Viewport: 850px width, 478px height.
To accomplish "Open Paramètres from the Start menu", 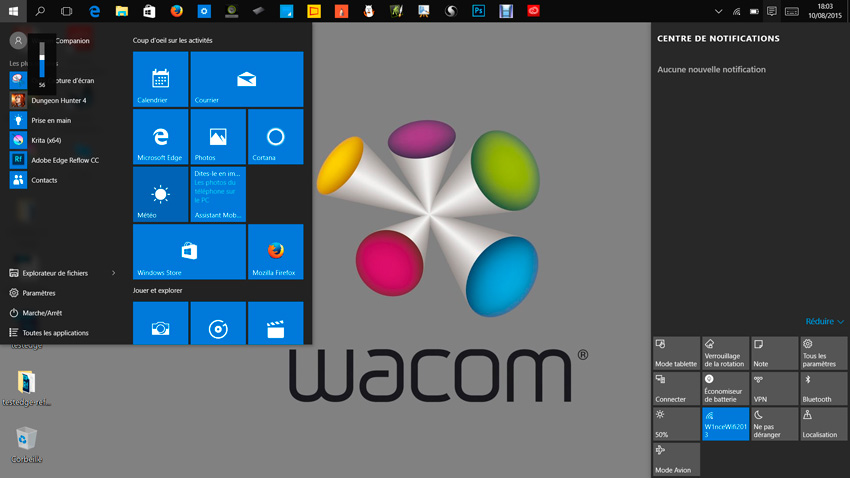I will point(39,293).
